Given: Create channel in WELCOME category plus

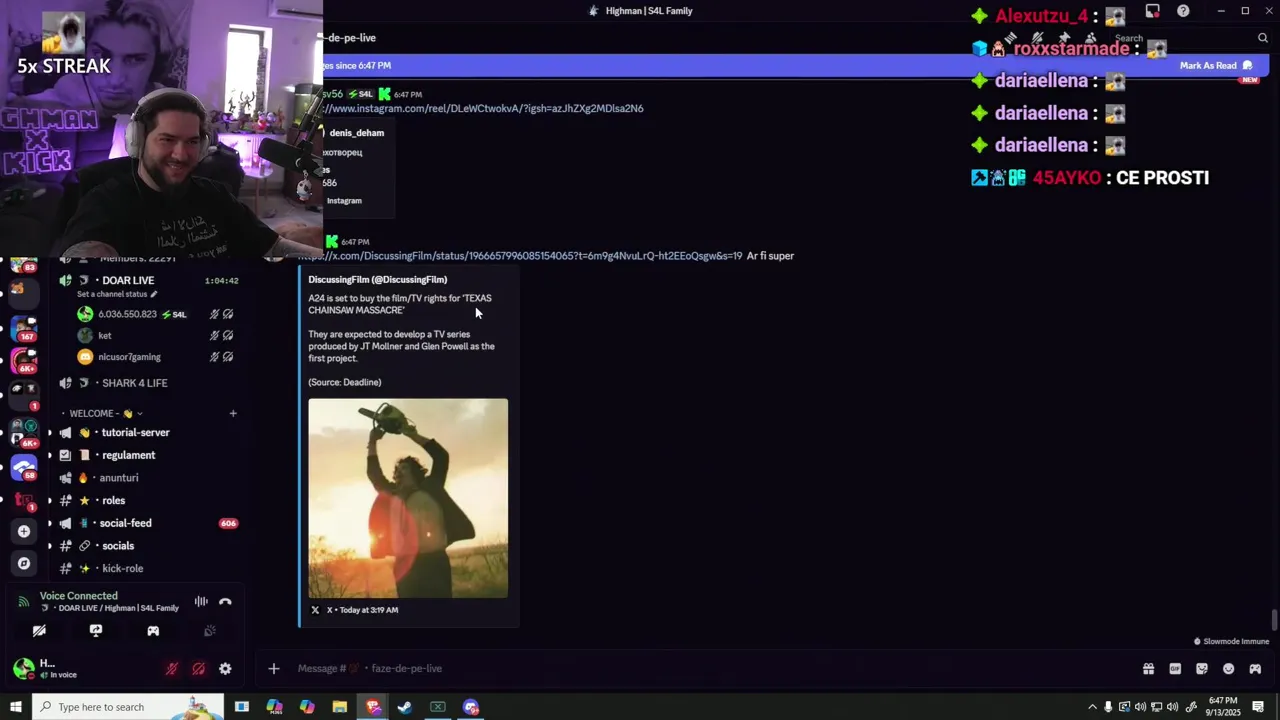Looking at the screenshot, I should (233, 413).
